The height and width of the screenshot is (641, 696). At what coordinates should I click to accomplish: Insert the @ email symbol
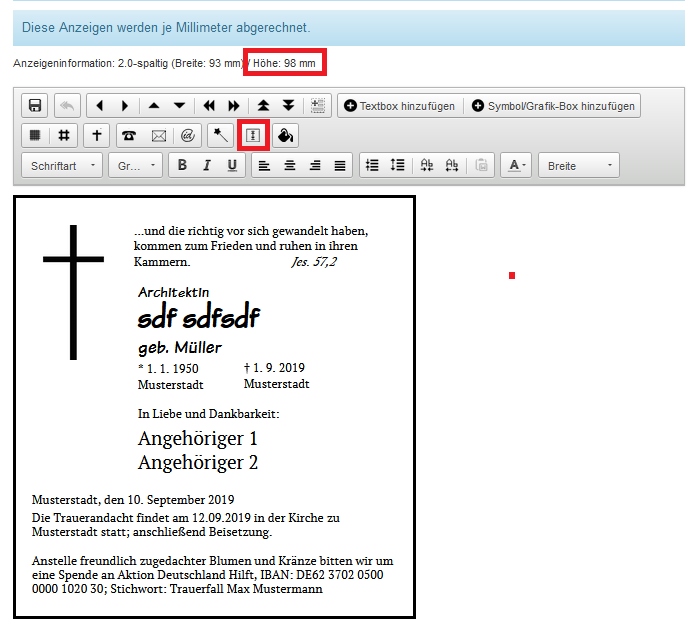pos(188,135)
